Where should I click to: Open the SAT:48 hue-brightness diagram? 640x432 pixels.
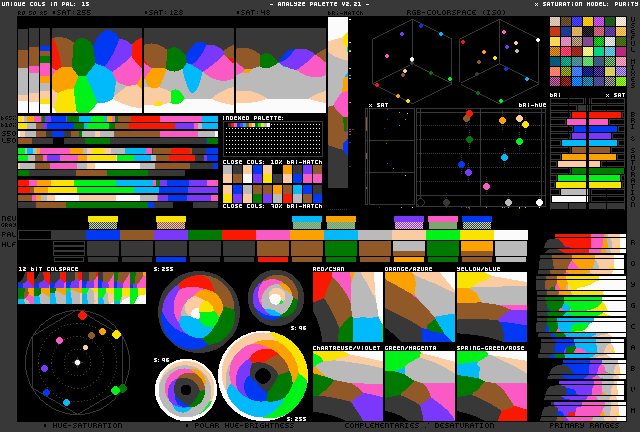281,70
